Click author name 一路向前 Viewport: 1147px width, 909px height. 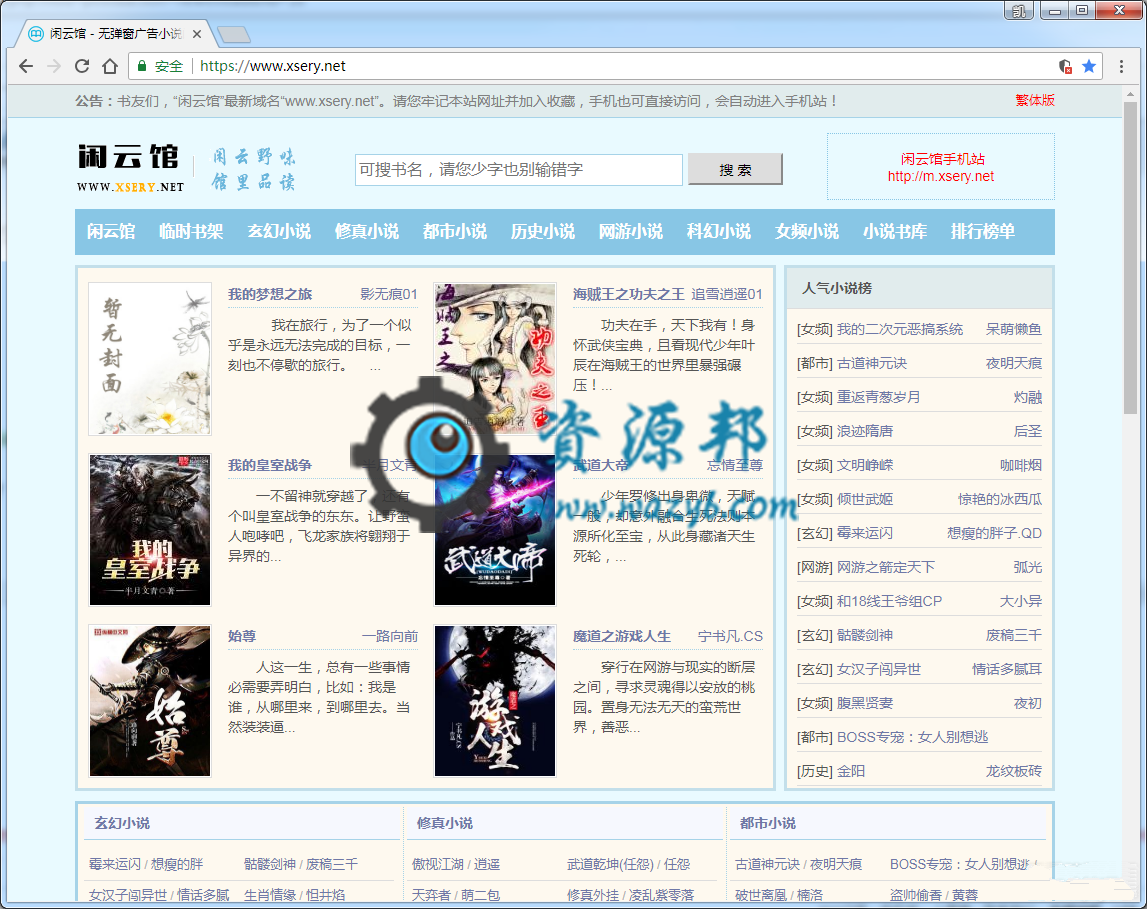point(390,636)
